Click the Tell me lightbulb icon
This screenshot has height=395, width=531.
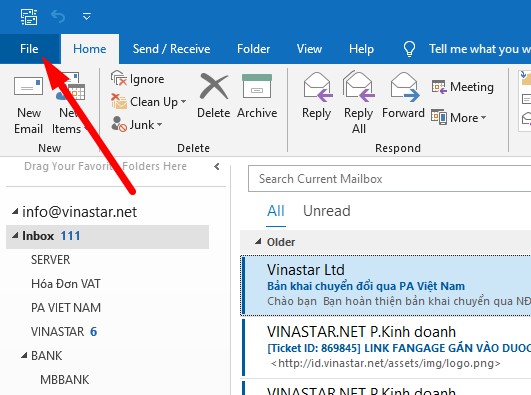[409, 49]
